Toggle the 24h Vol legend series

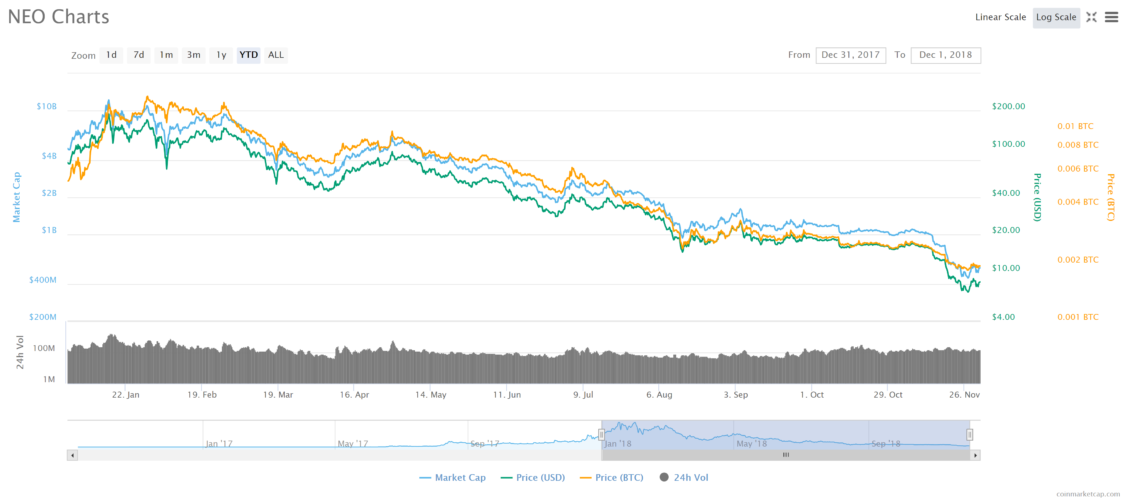tap(683, 477)
